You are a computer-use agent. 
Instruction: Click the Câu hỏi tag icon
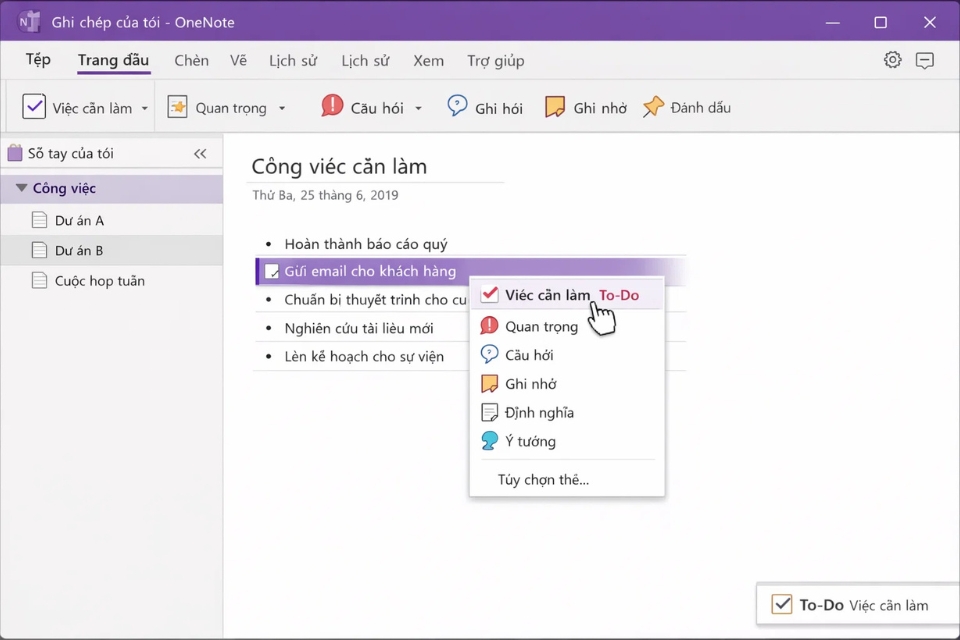tap(332, 106)
